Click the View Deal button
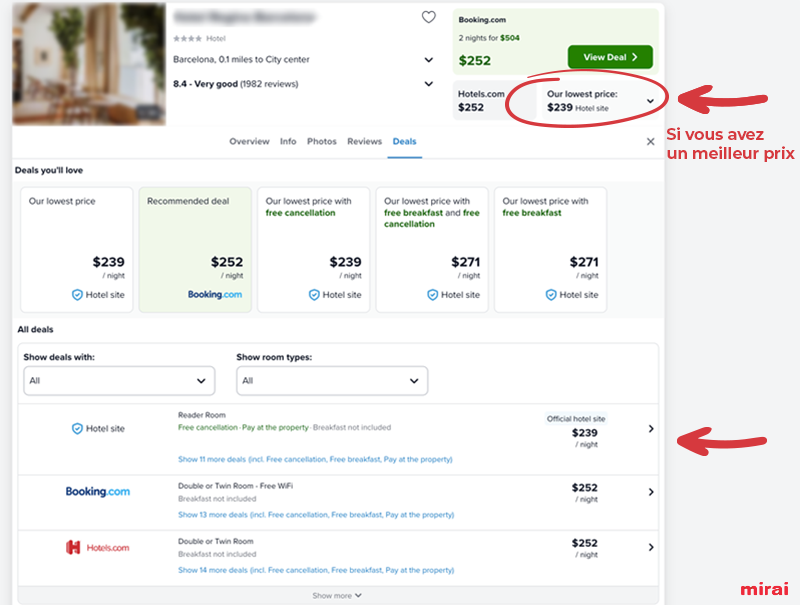 coord(608,57)
